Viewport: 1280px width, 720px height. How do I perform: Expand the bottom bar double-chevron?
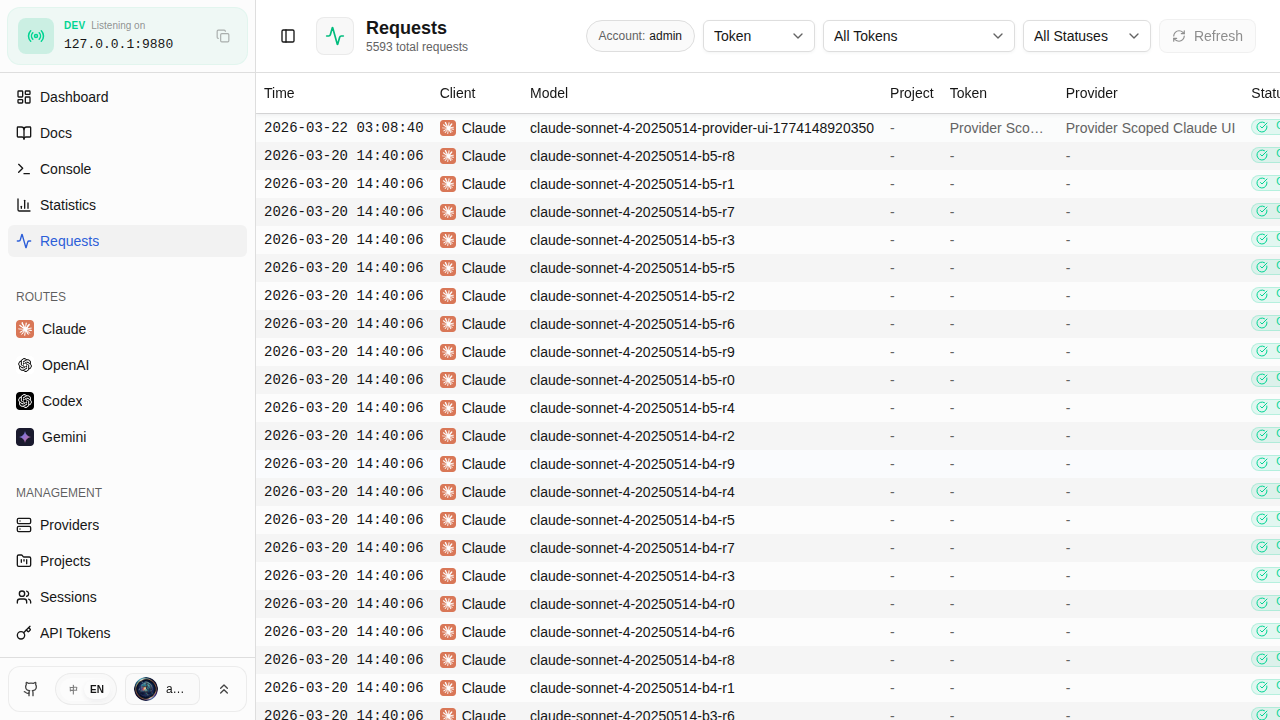(x=224, y=689)
